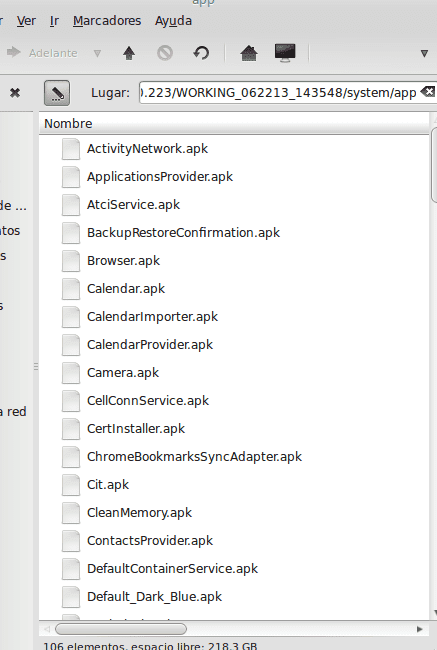437x650 pixels.
Task: Select CertInstaller.apk file
Action: (x=136, y=429)
